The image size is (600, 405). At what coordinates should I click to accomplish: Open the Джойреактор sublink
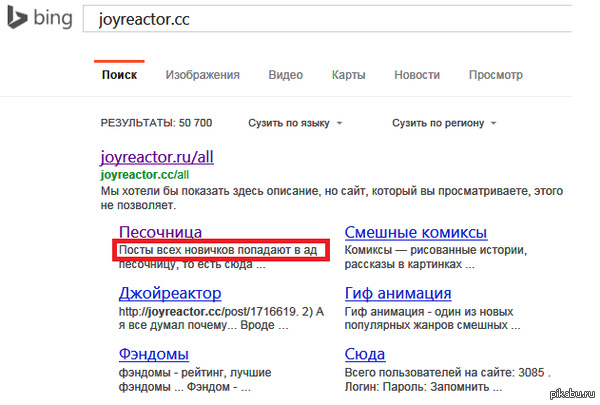pyautogui.click(x=170, y=293)
